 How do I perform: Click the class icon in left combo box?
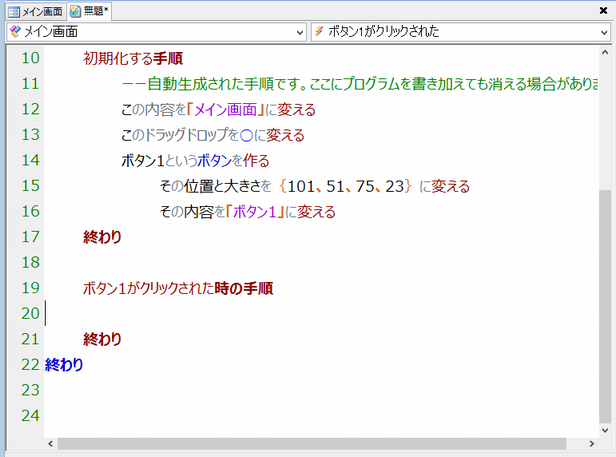point(14,32)
